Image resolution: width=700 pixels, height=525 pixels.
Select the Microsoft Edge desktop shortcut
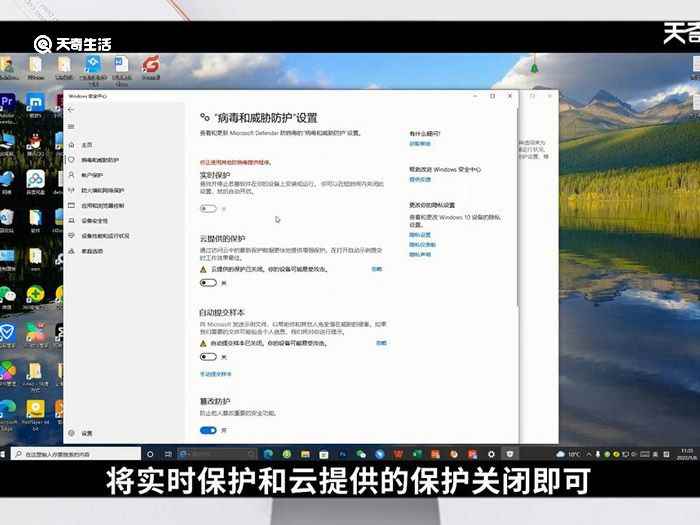coord(8,415)
